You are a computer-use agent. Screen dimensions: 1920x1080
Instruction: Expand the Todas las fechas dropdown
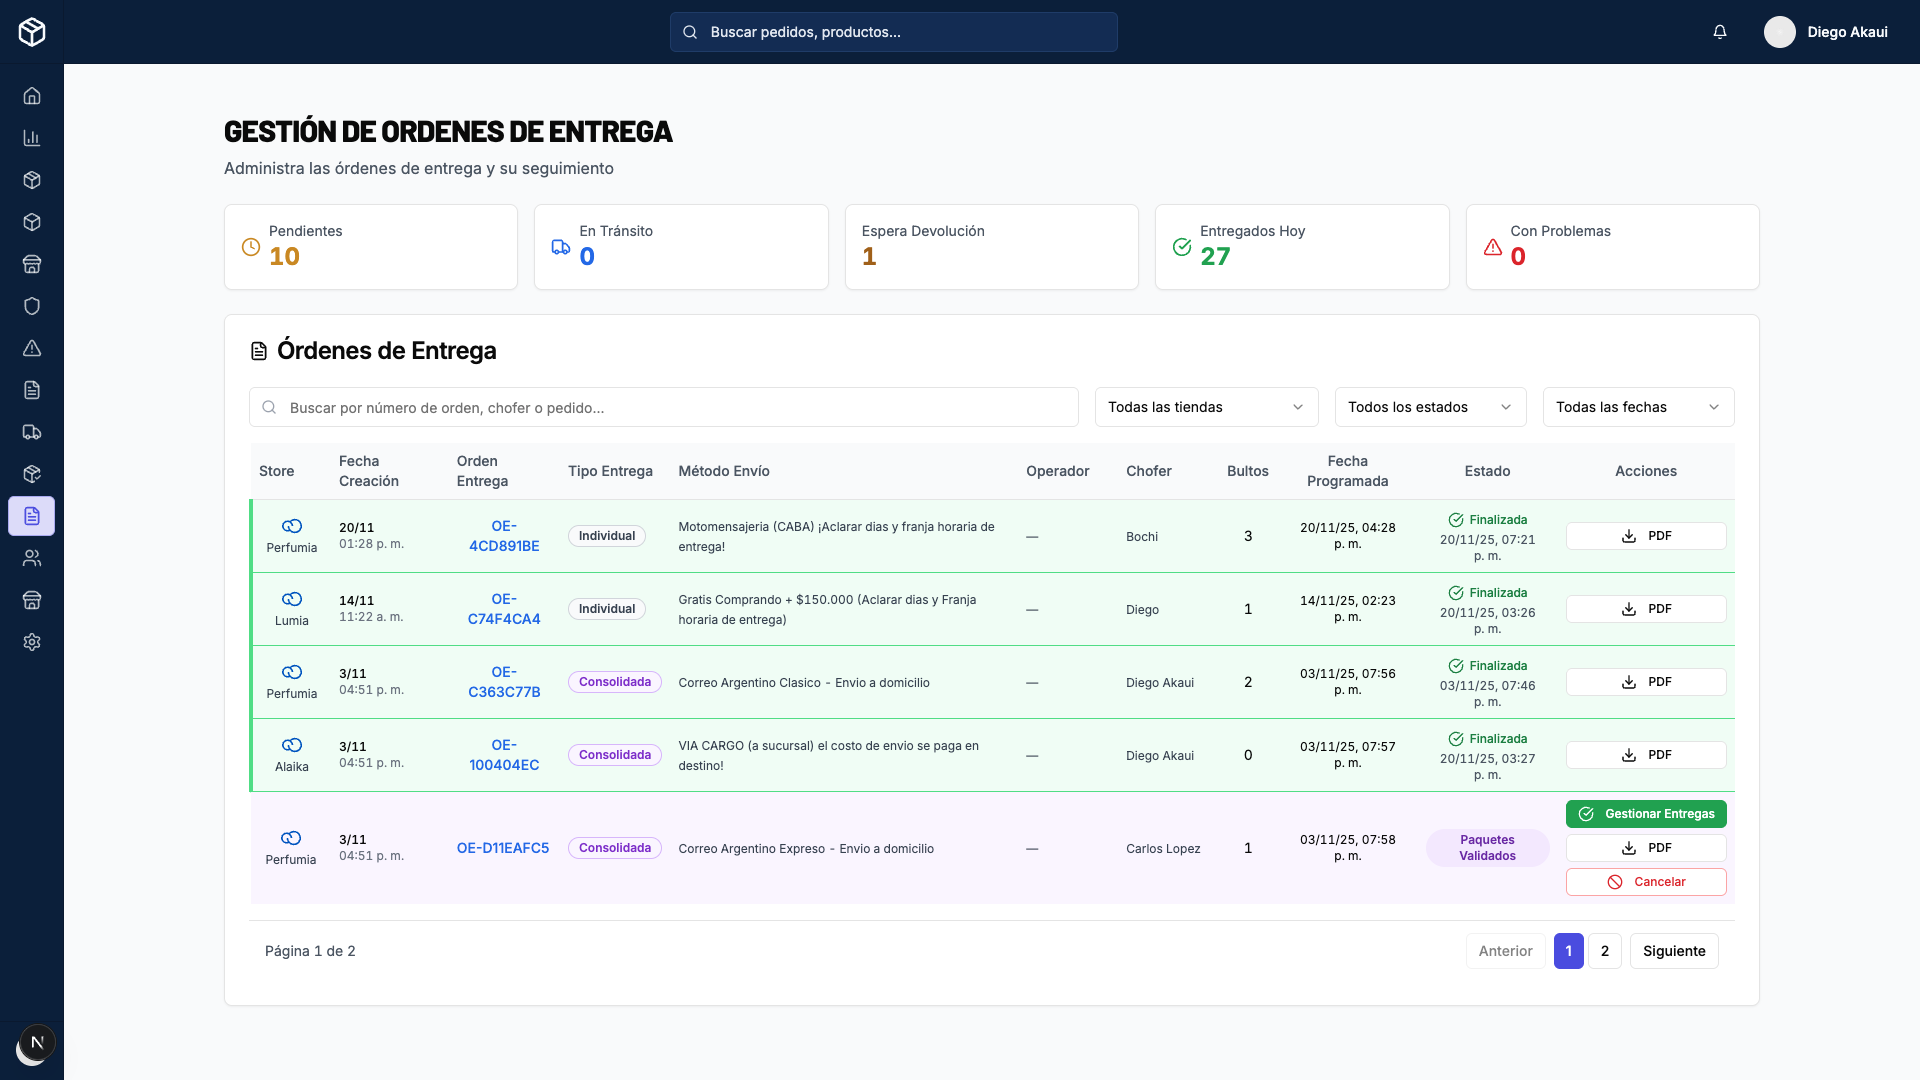click(1638, 407)
